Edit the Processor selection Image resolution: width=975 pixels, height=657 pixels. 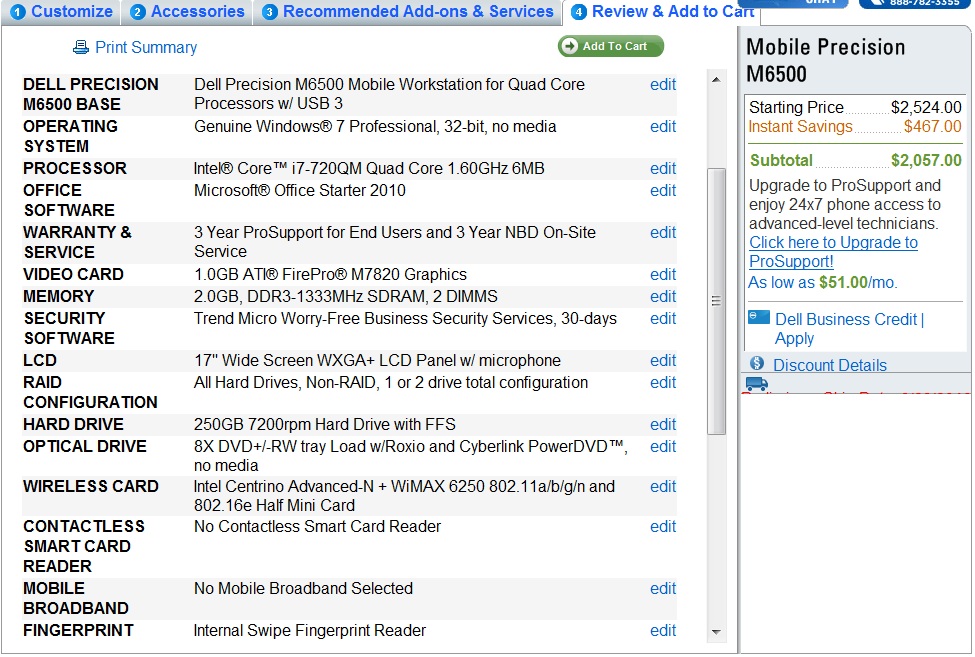[663, 168]
